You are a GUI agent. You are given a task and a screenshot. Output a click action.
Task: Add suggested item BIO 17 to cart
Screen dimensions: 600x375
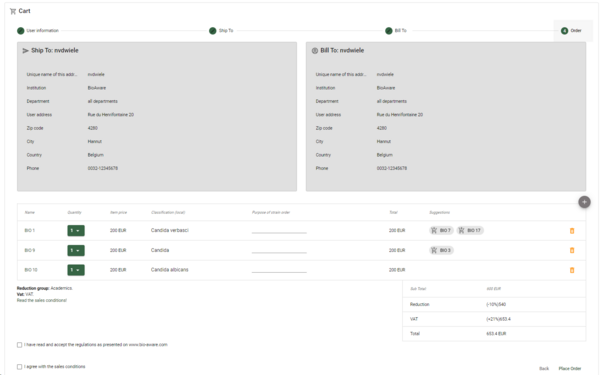click(470, 230)
